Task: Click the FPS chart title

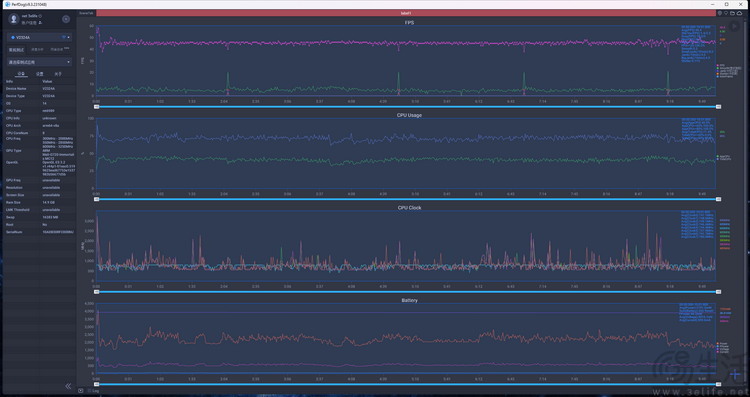Action: (409, 22)
